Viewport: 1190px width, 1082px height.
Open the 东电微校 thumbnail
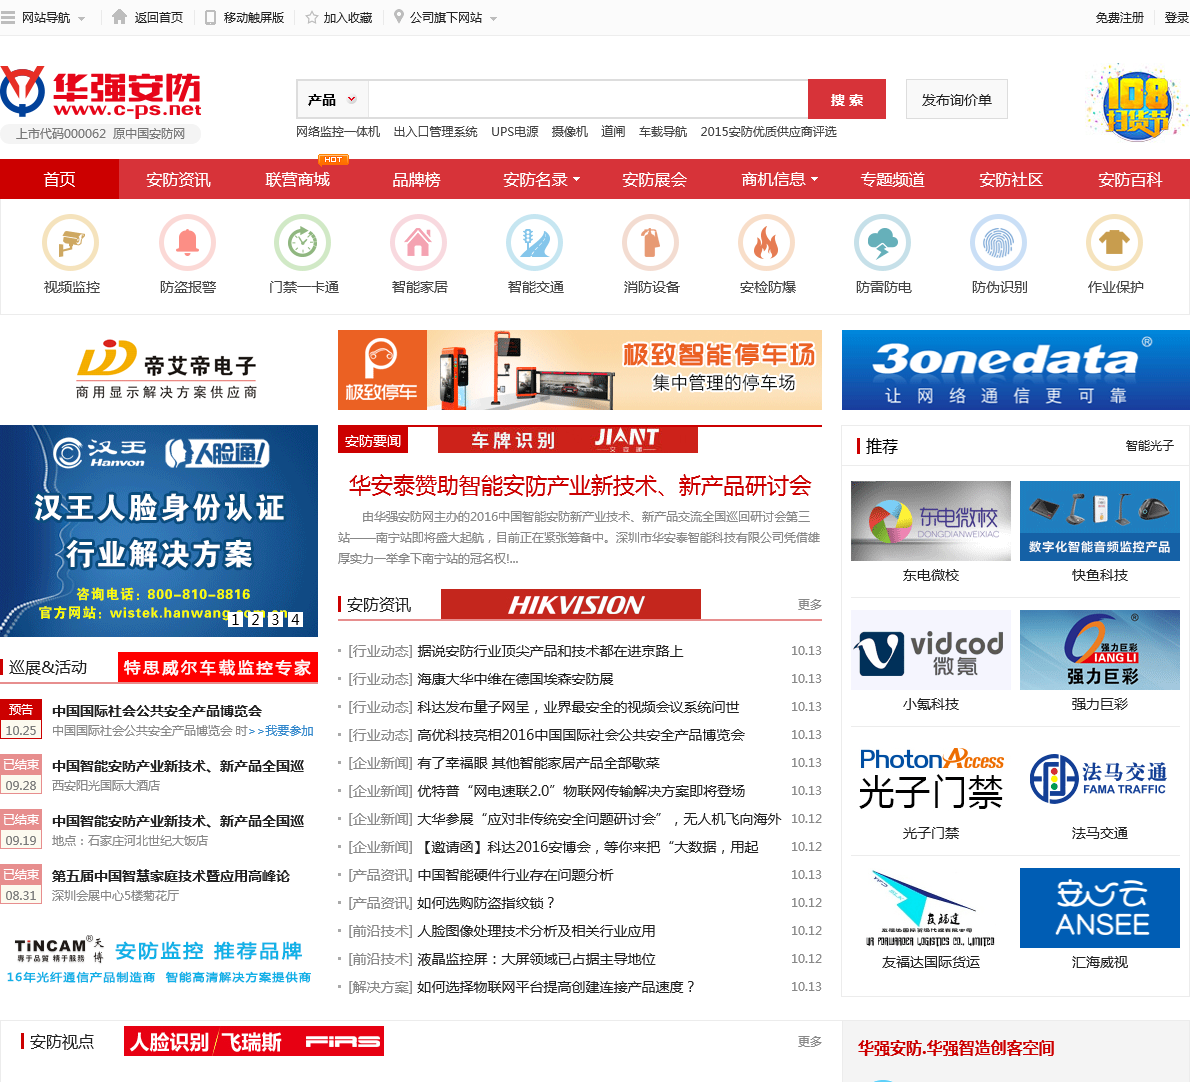click(x=930, y=521)
